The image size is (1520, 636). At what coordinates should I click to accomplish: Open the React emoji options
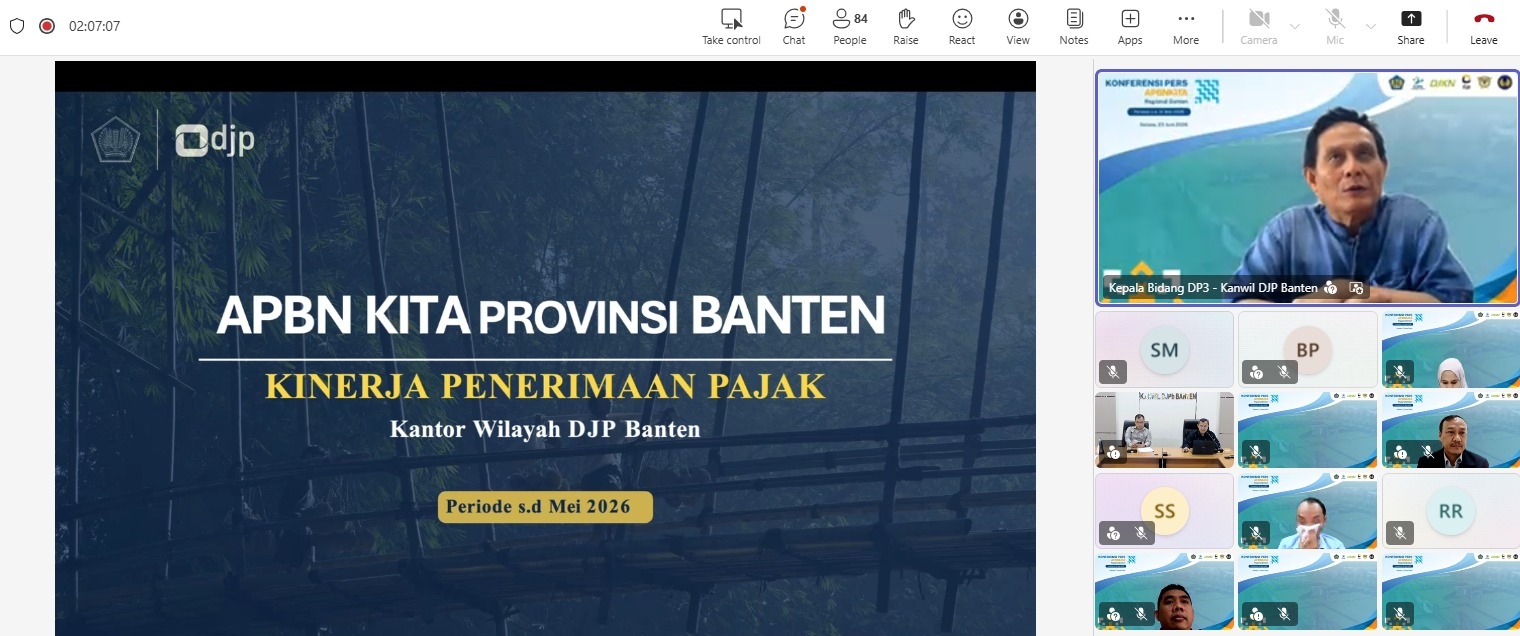tap(962, 27)
